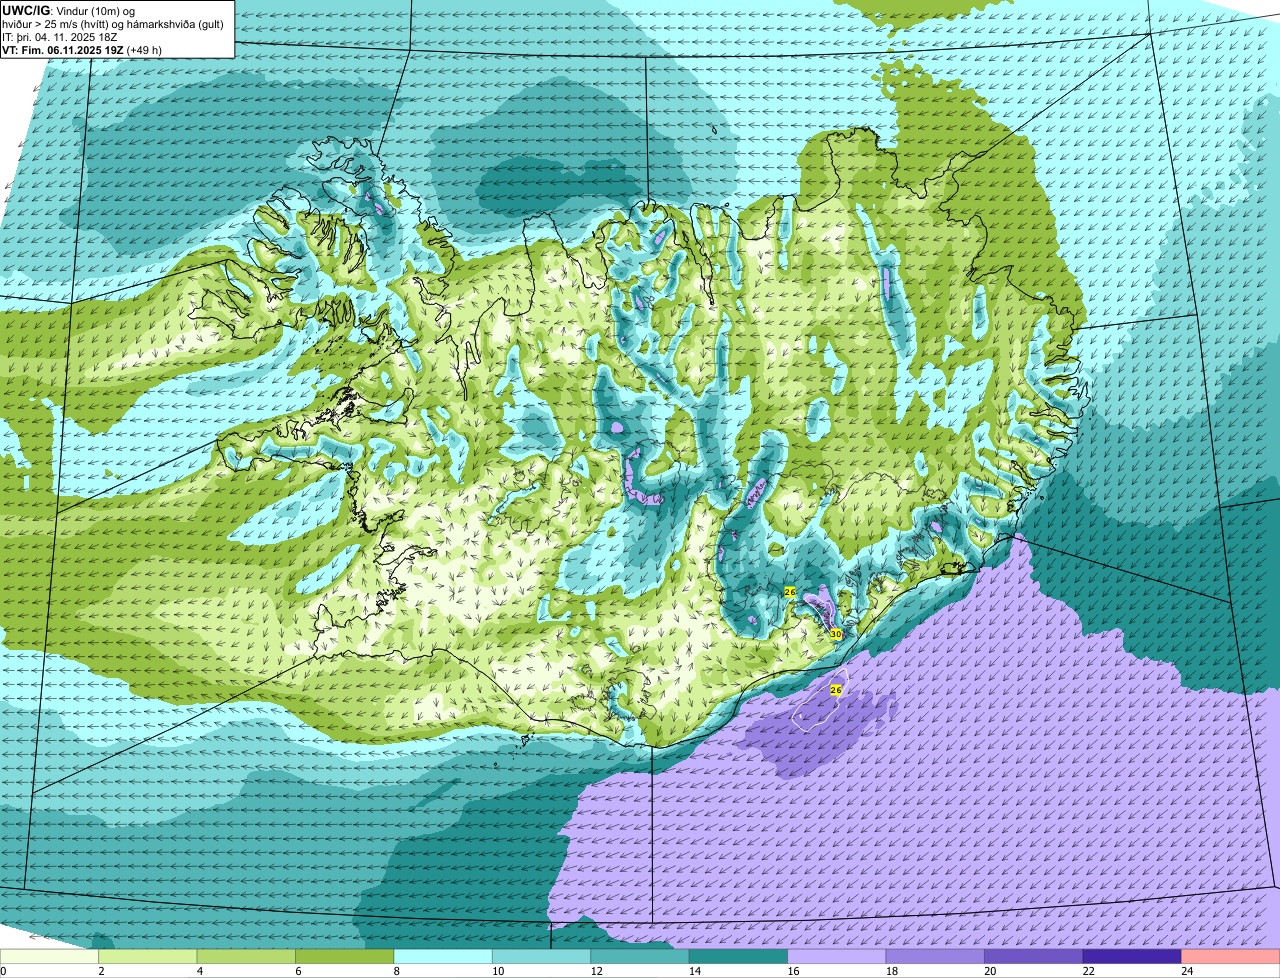Click the 10–12 m/s light teal legend swatch
The width and height of the screenshot is (1280, 978).
pos(542,956)
